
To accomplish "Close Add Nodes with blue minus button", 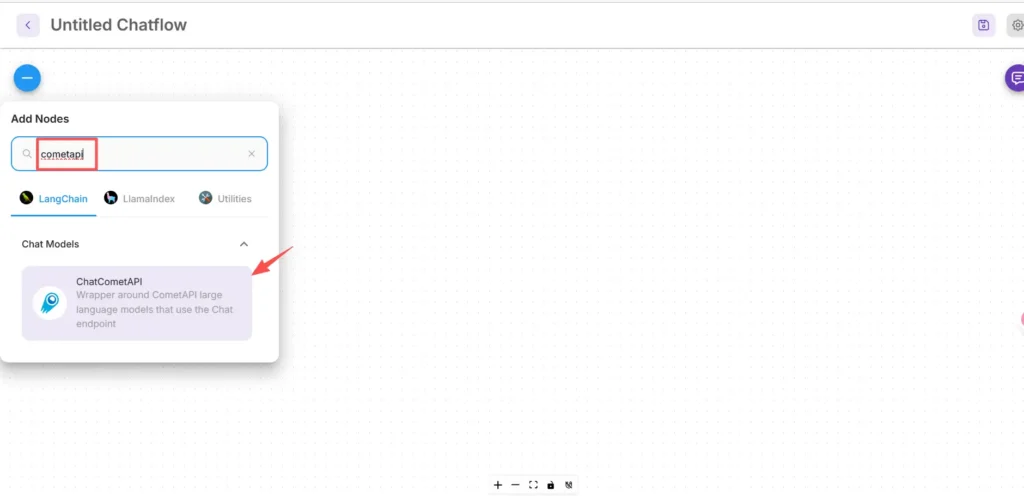I will point(27,78).
